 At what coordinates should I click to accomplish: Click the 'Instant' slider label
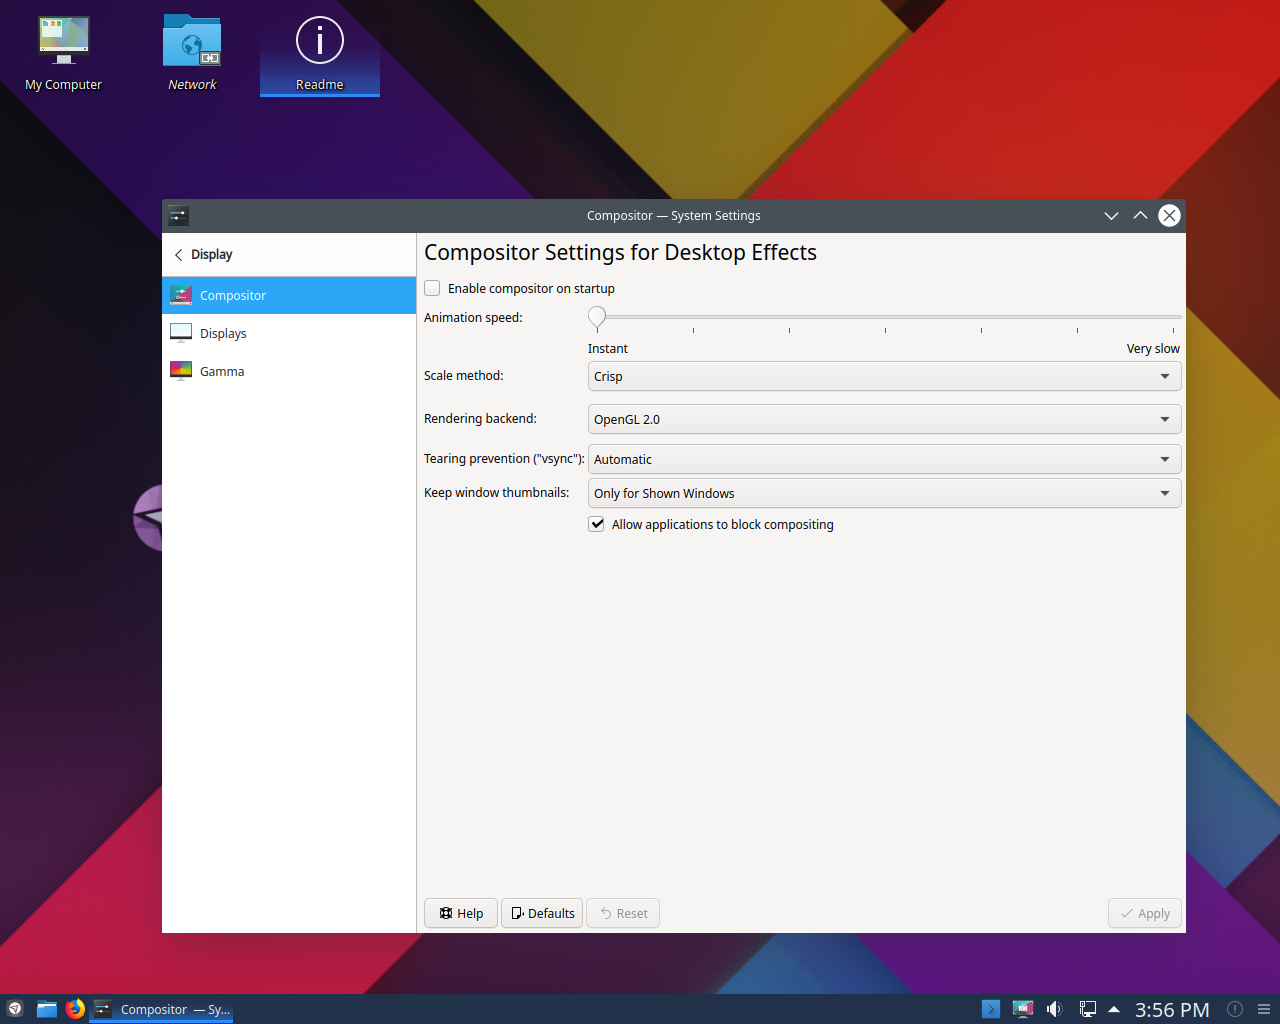[x=608, y=348]
